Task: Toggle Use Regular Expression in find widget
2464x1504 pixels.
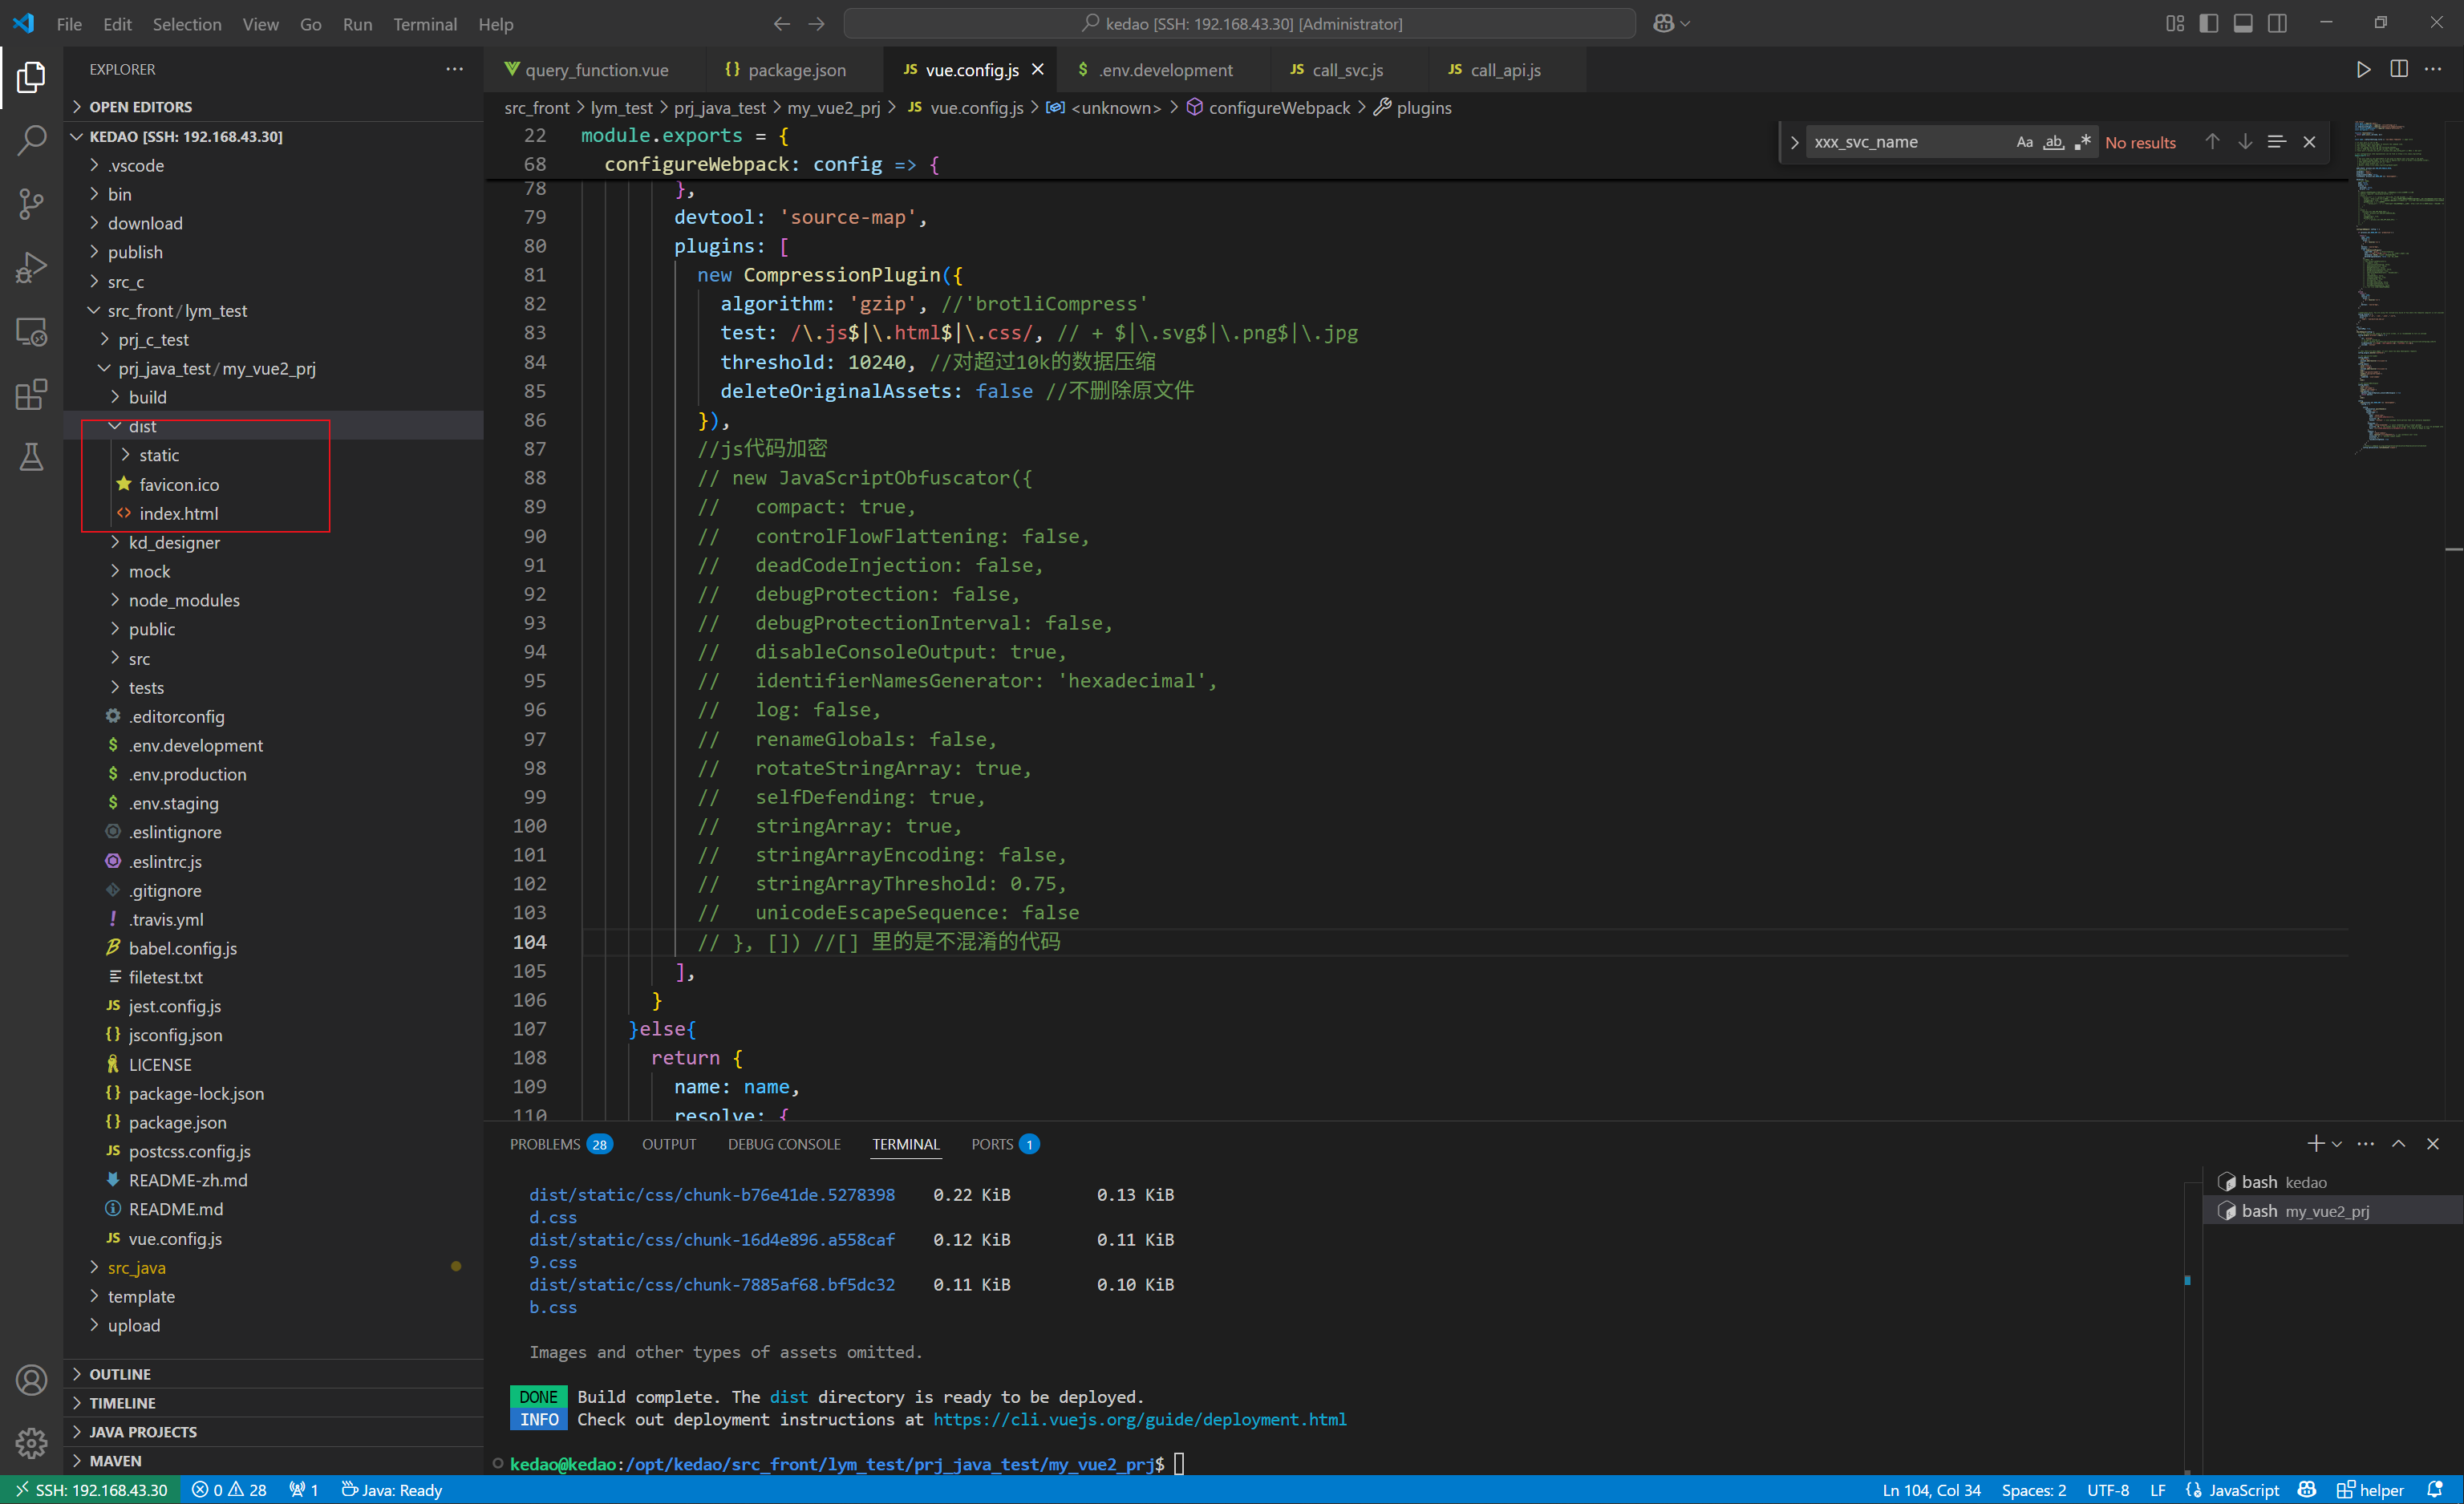Action: pyautogui.click(x=2083, y=142)
